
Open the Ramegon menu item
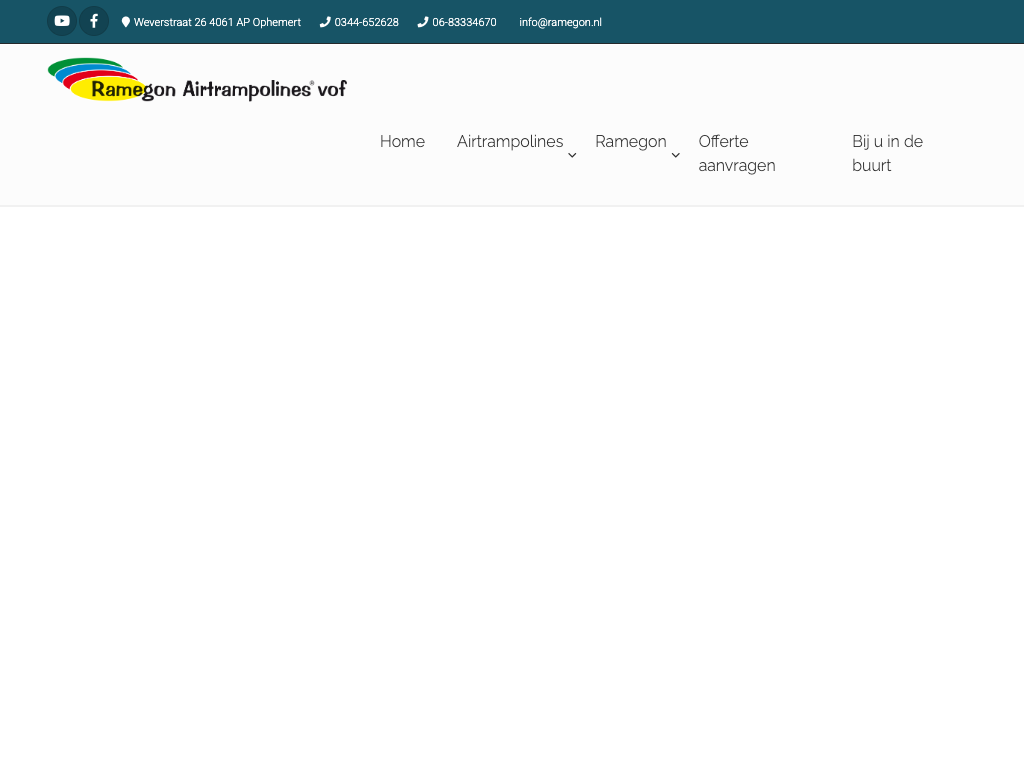(630, 142)
